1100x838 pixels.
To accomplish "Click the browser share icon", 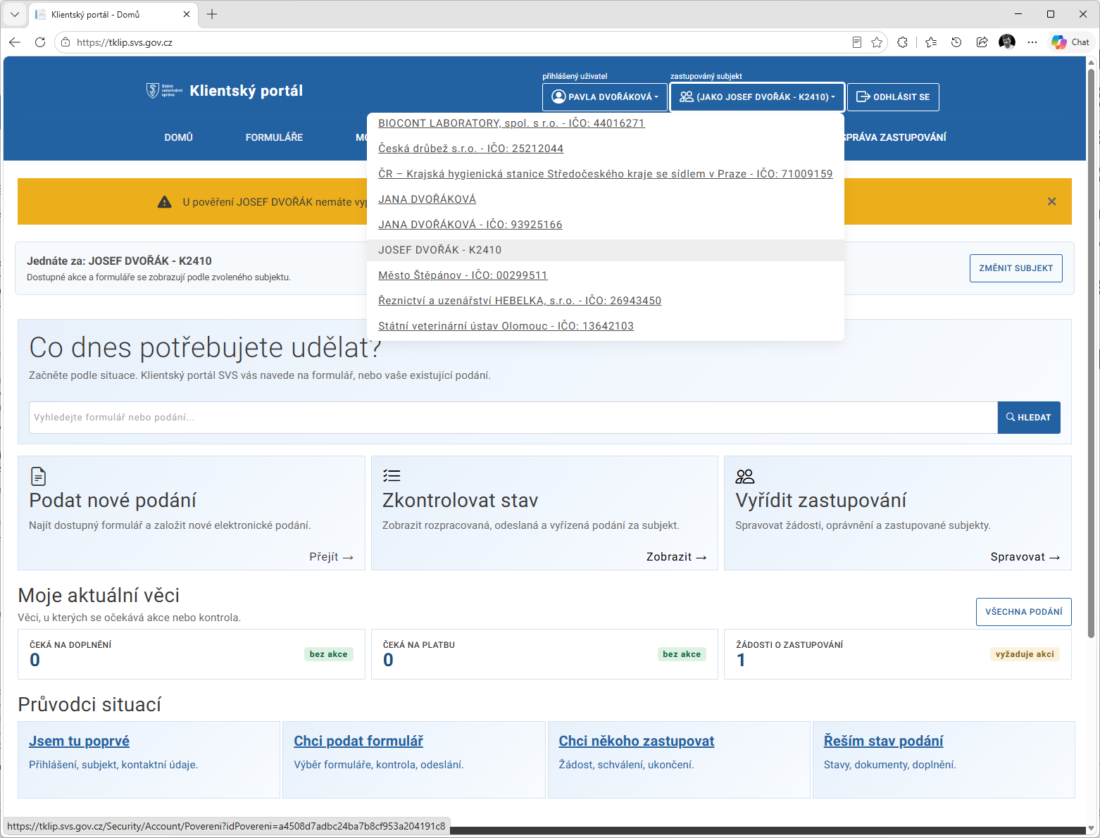I will pos(981,42).
